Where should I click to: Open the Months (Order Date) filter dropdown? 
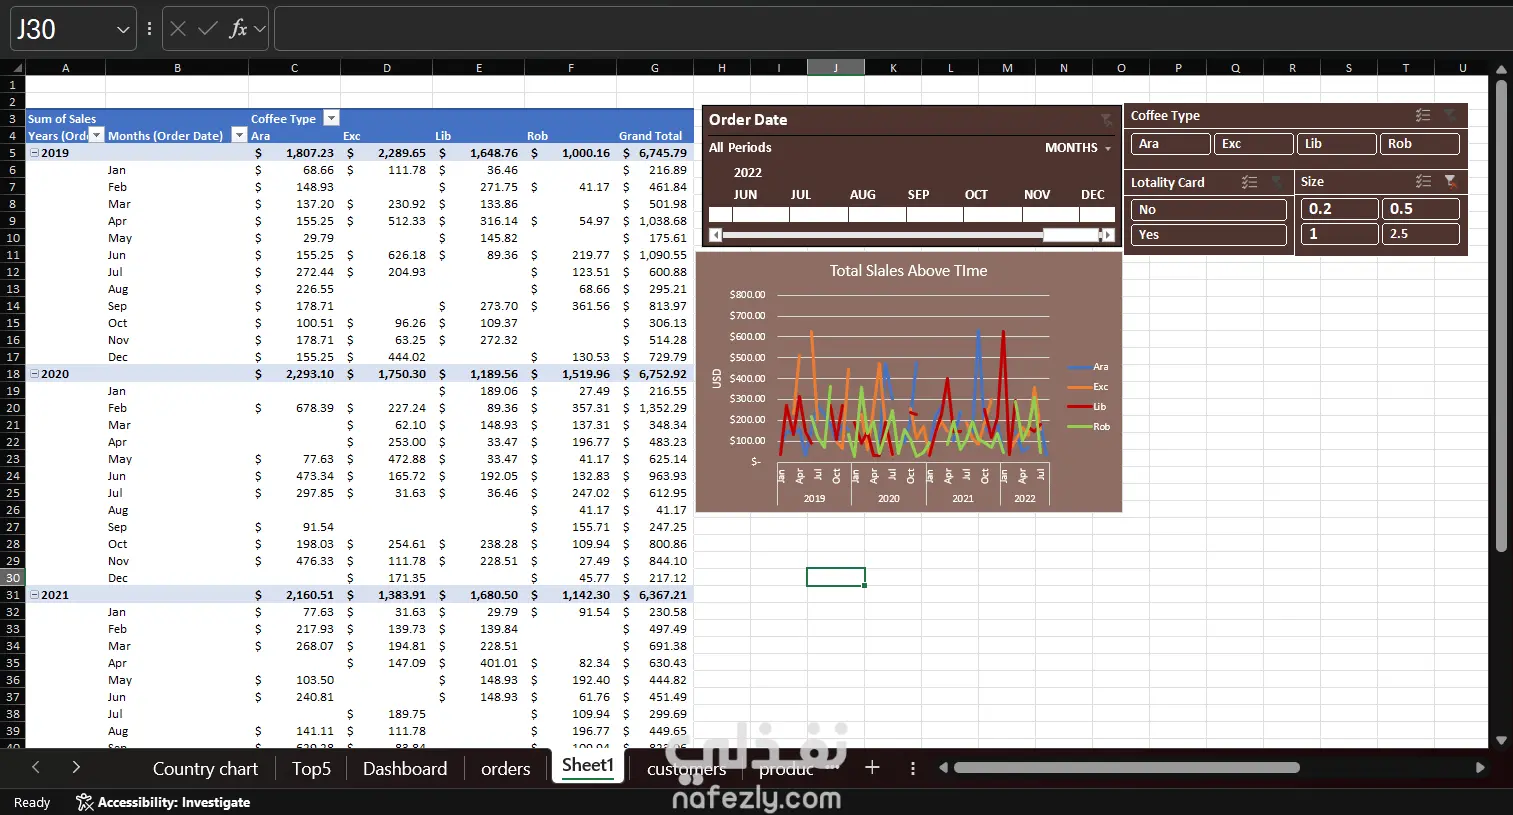click(x=238, y=135)
